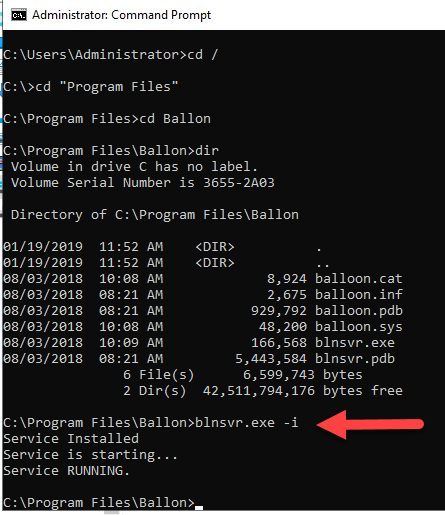Click the balloon.sys file name
Image resolution: width=445 pixels, height=515 pixels.
point(359,327)
